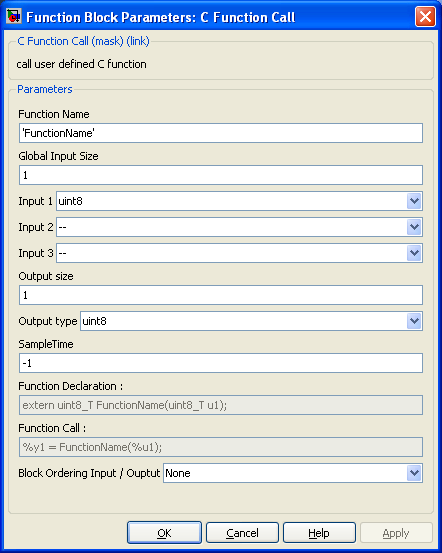Click the Simulink block icon in title bar
The image size is (442, 553).
point(14,16)
